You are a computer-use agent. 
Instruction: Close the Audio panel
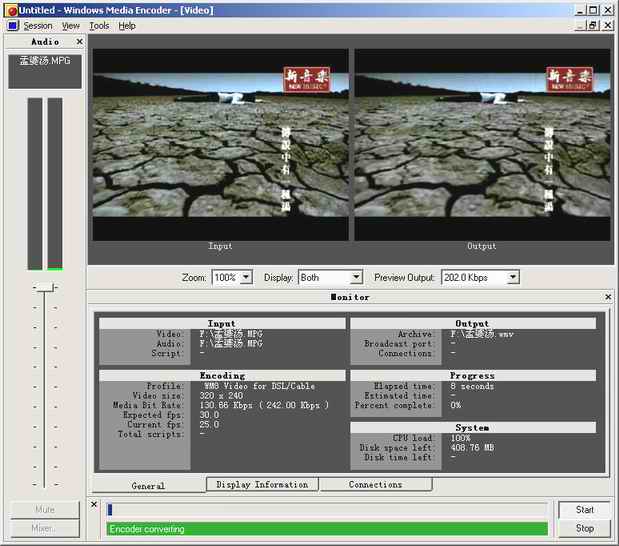(78, 42)
